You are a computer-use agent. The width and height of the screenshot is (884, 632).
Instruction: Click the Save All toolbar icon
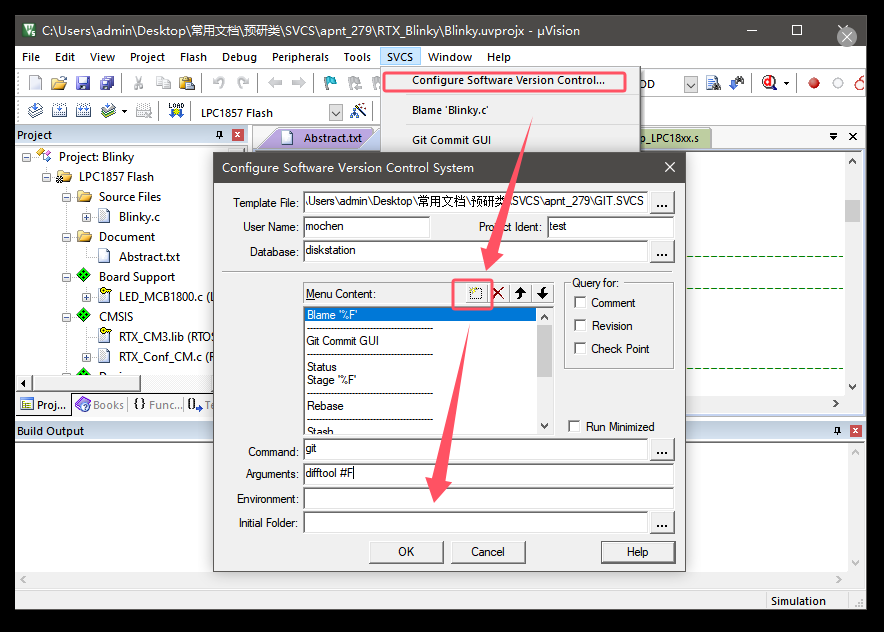[x=106, y=83]
